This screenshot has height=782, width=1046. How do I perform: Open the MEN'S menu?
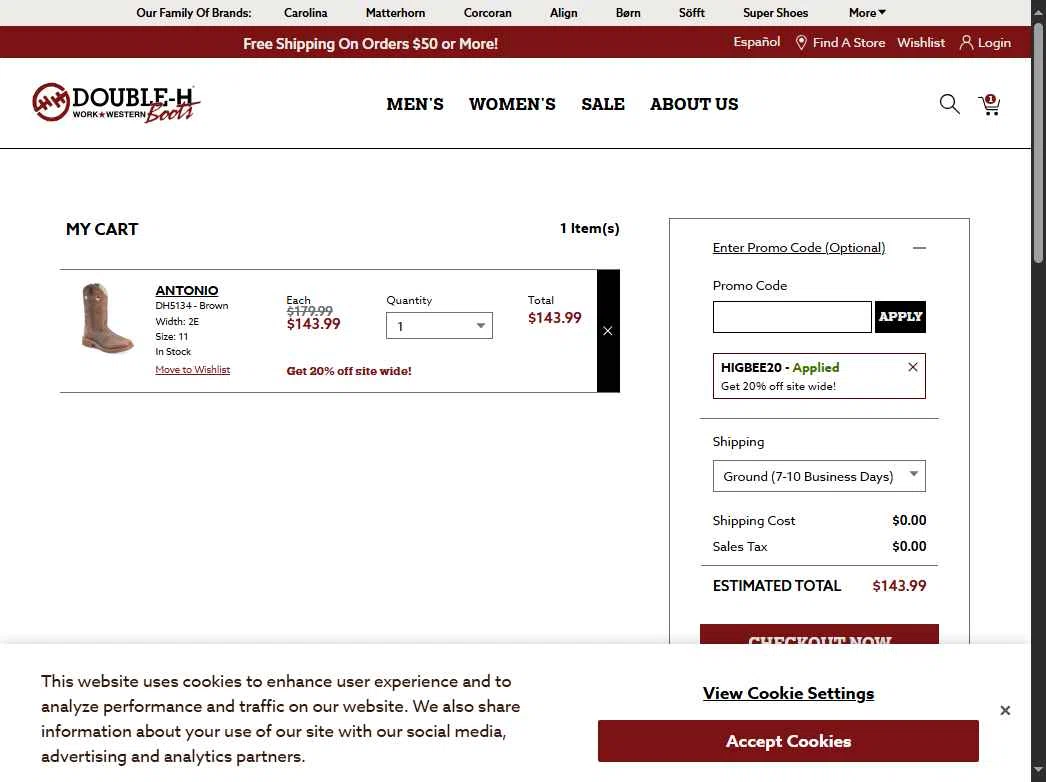pyautogui.click(x=415, y=104)
